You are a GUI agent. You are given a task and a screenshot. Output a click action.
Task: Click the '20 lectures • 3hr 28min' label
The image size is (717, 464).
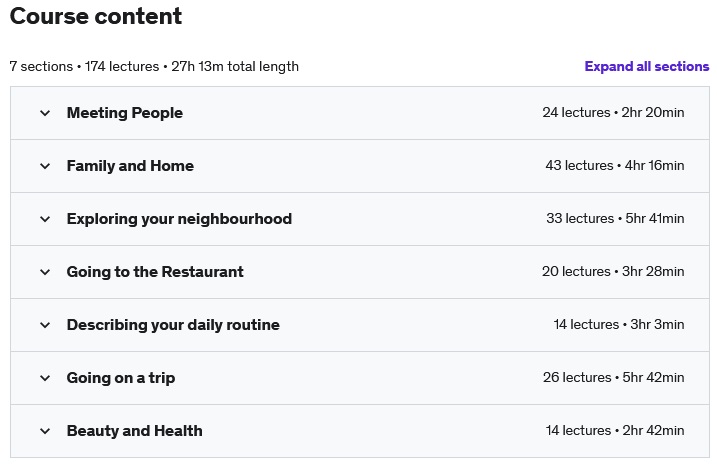(x=613, y=272)
